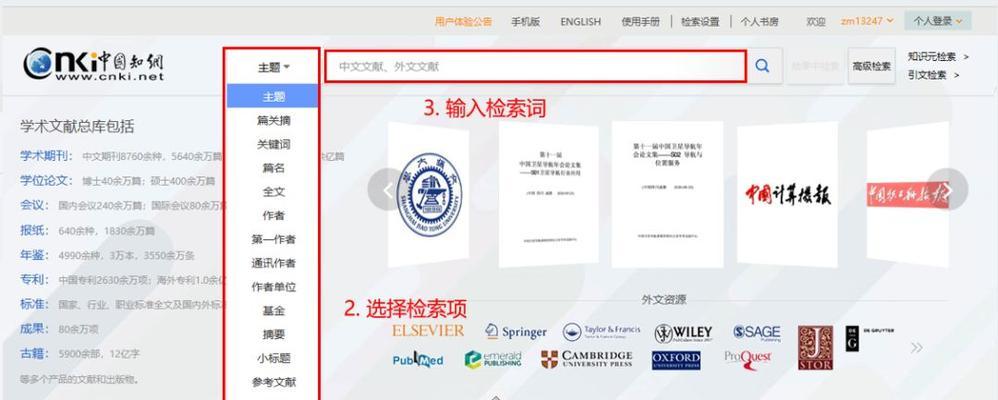Open 报纸 category link
998x400 pixels.
(34, 230)
